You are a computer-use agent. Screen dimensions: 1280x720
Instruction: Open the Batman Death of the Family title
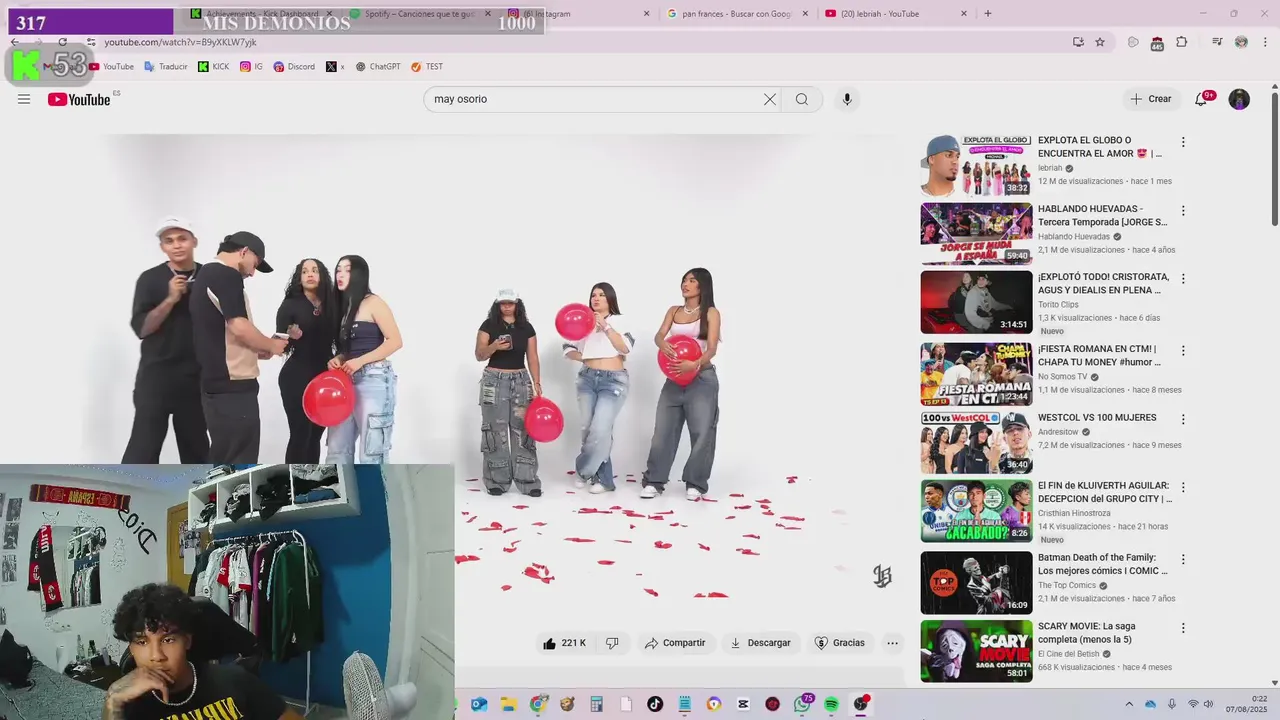pyautogui.click(x=1103, y=564)
